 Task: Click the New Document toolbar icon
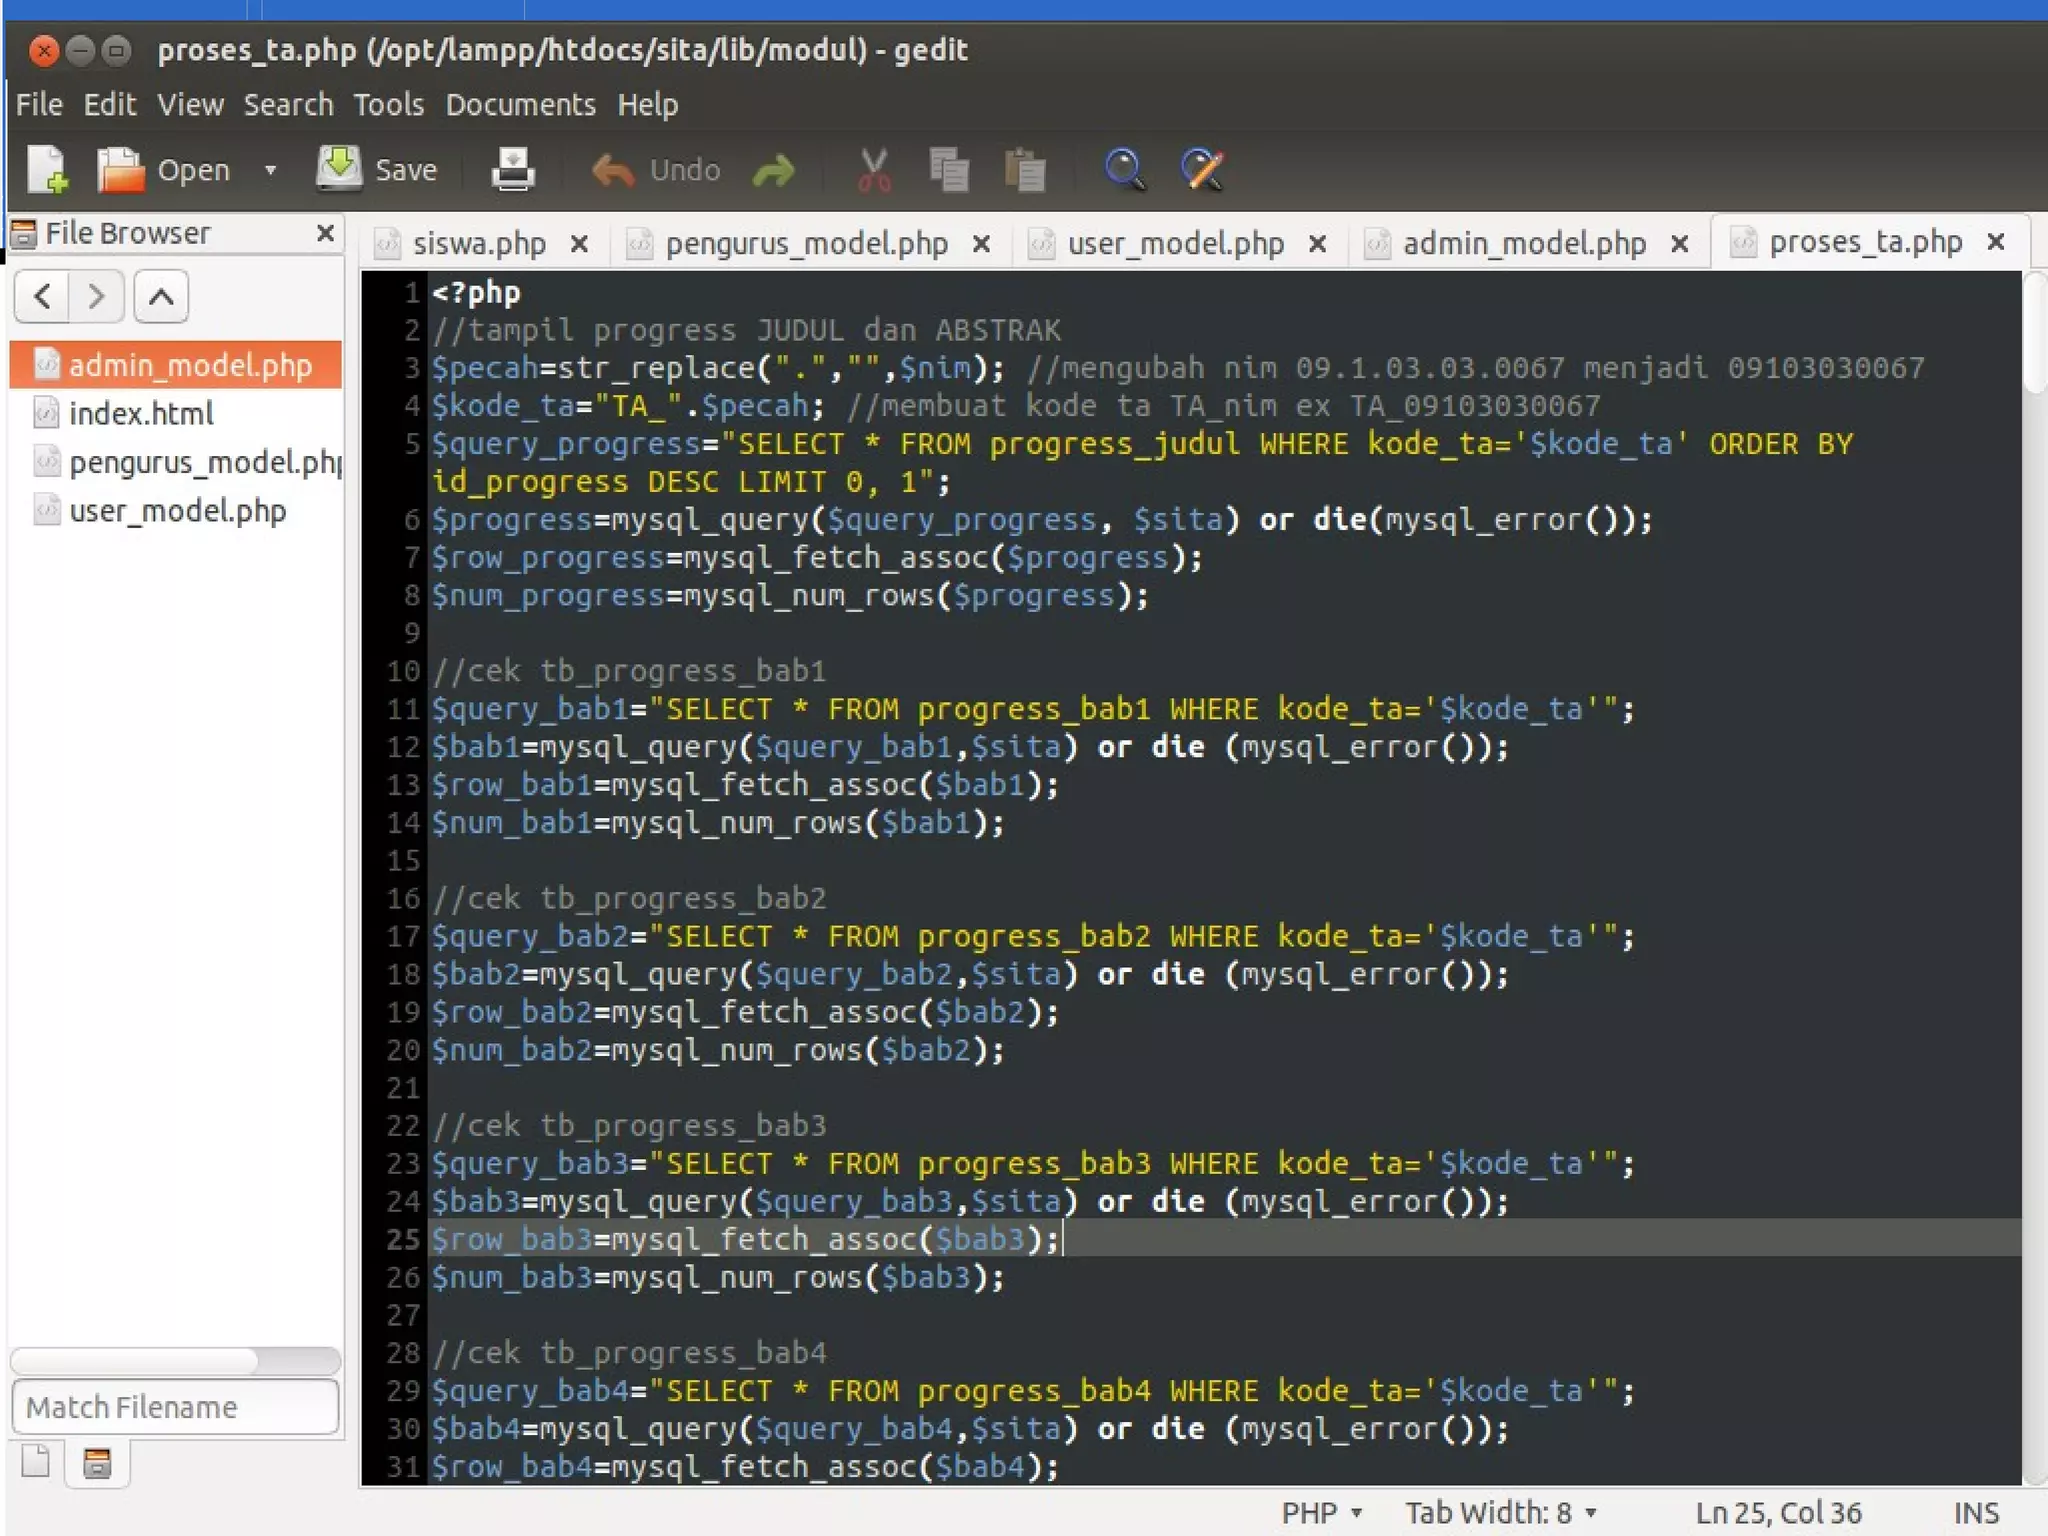click(x=47, y=169)
